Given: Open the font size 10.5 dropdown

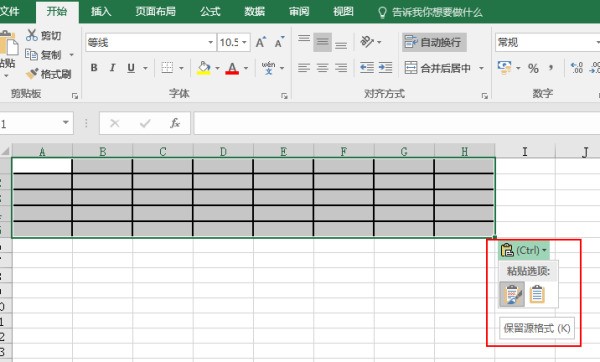Looking at the screenshot, I should click(x=244, y=42).
